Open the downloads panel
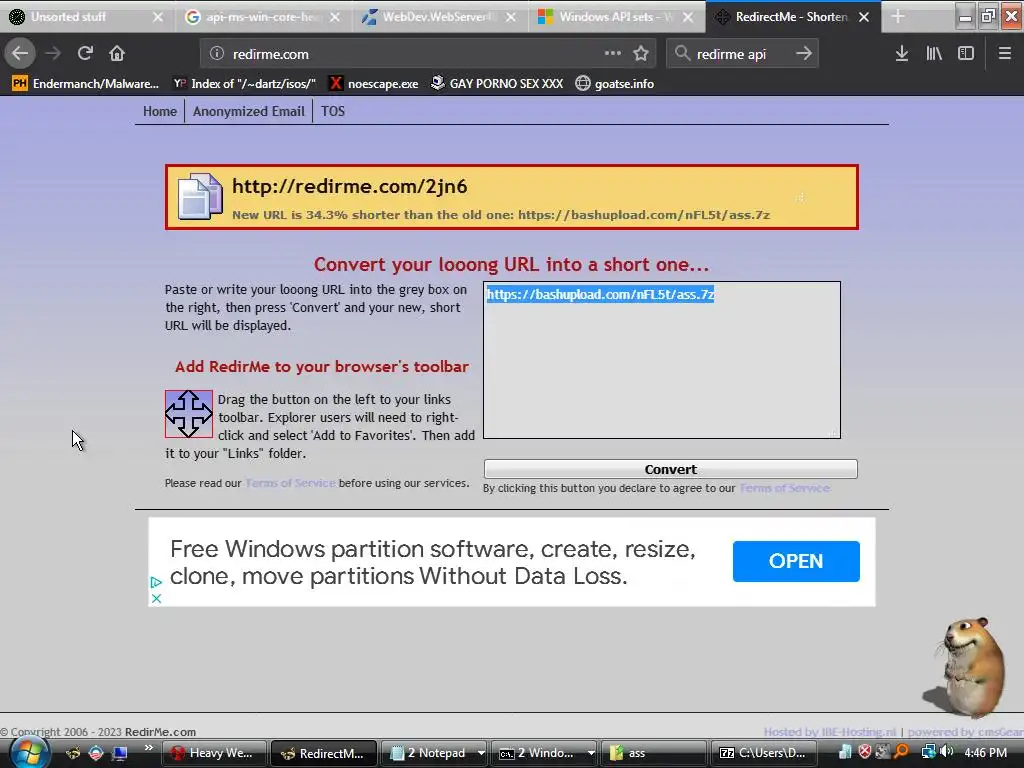Image resolution: width=1024 pixels, height=768 pixels. [901, 53]
